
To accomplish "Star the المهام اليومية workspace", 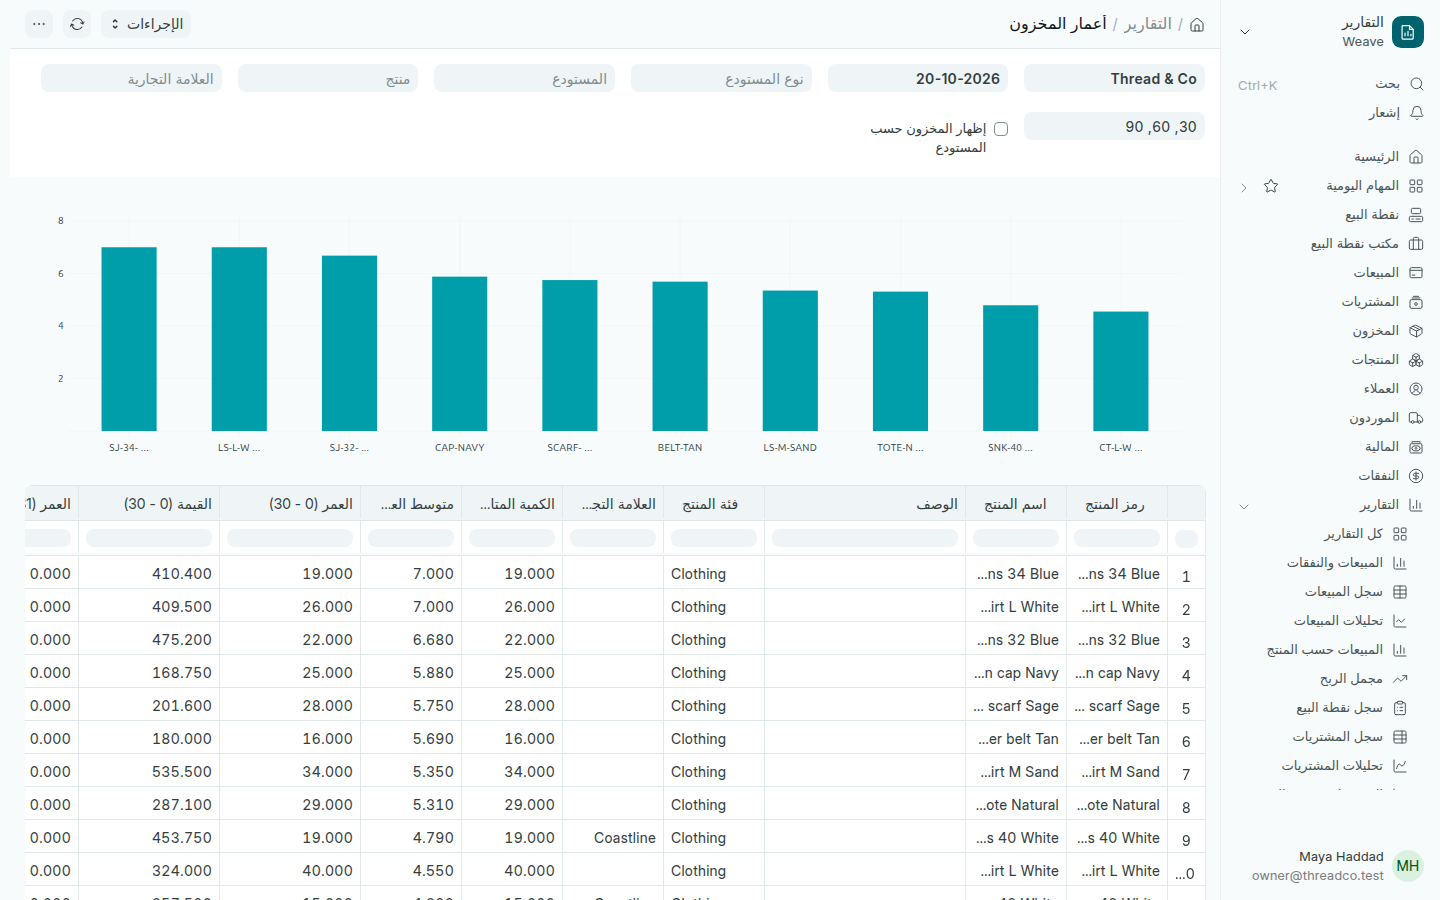I will pos(1271,186).
